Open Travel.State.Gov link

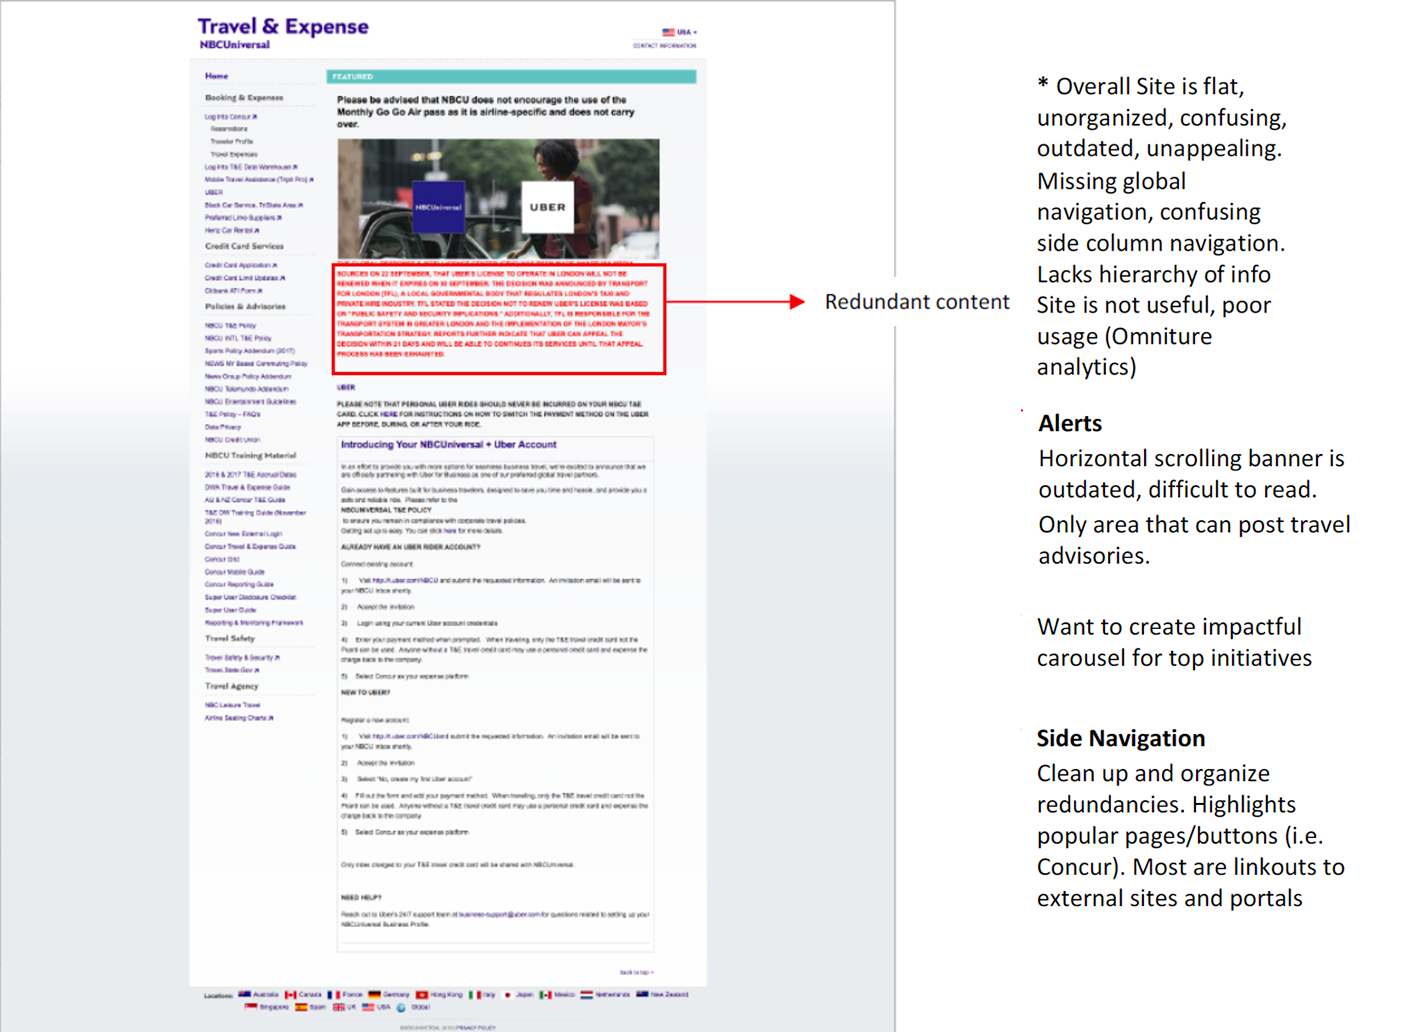[x=232, y=670]
